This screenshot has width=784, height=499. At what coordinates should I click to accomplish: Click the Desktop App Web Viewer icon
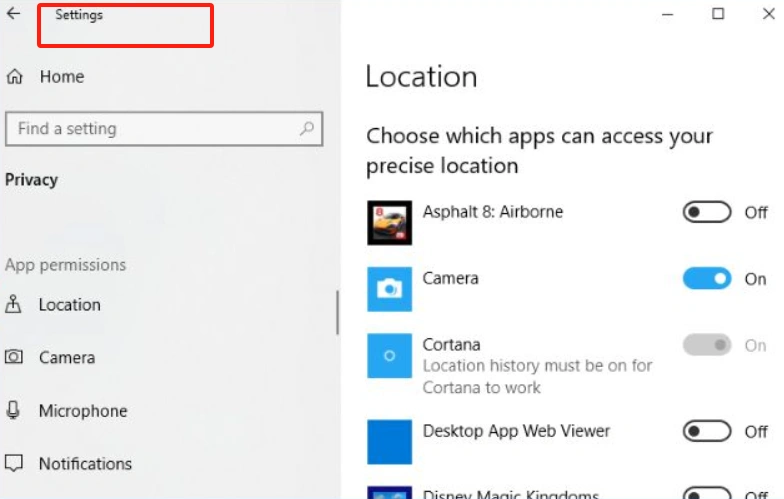coord(389,442)
